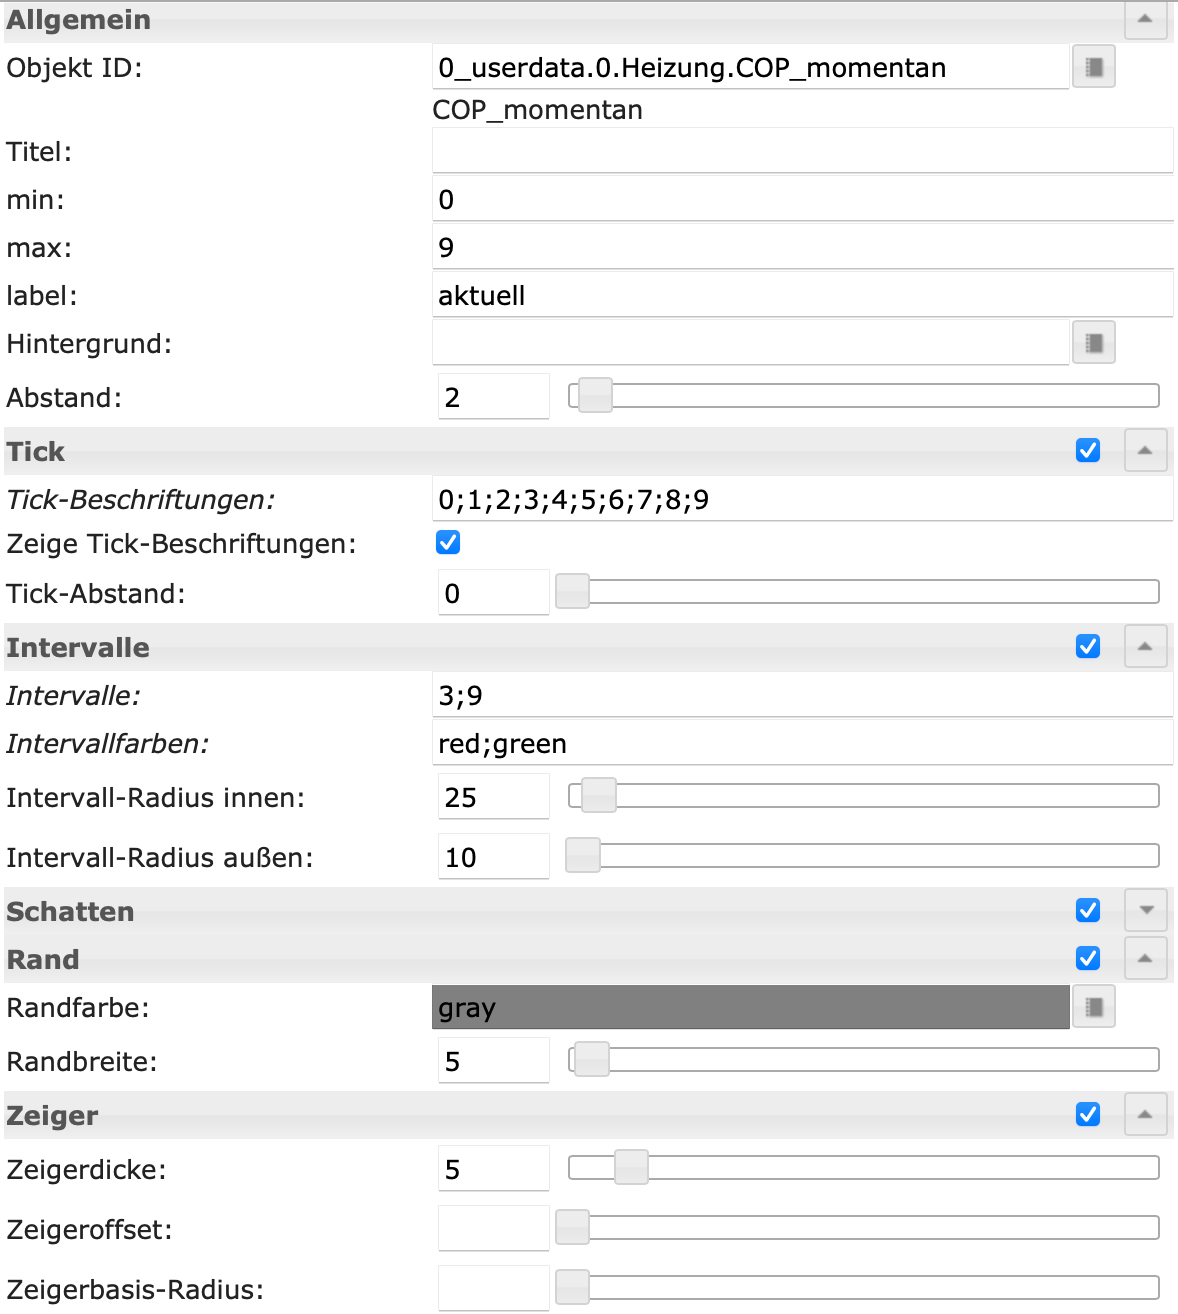1178x1314 pixels.
Task: Disable the Tick group checkbox
Action: click(1088, 451)
